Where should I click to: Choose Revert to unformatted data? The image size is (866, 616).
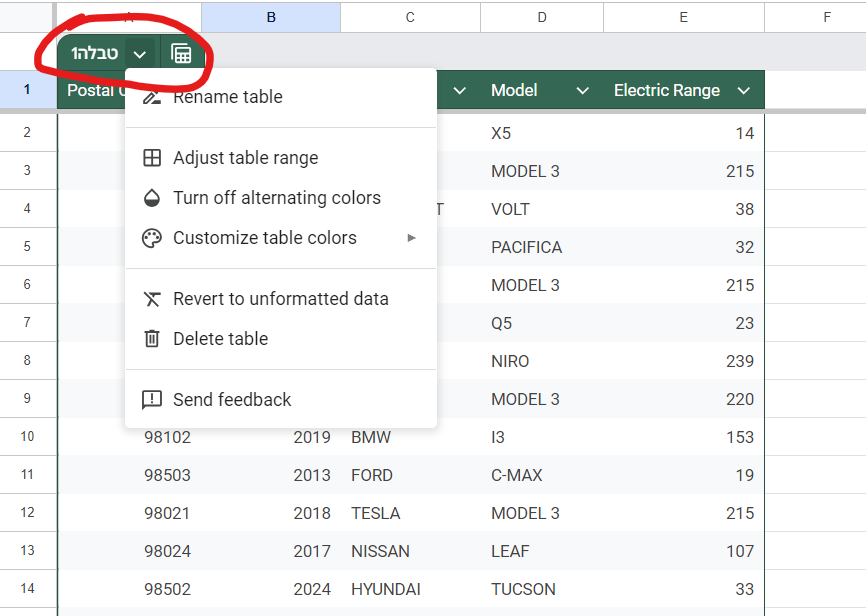tap(280, 299)
